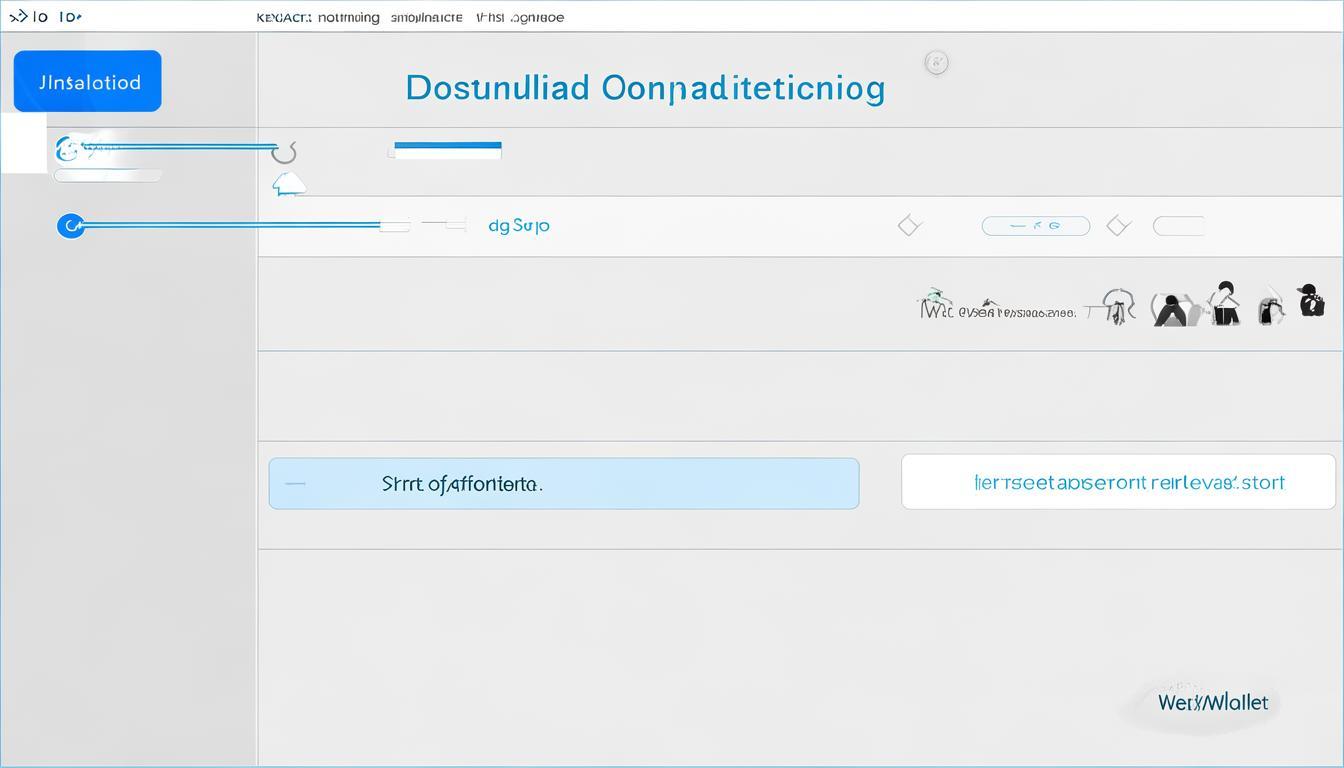
Task: Click the "Strrt ofaffonterta." blue button
Action: point(563,484)
